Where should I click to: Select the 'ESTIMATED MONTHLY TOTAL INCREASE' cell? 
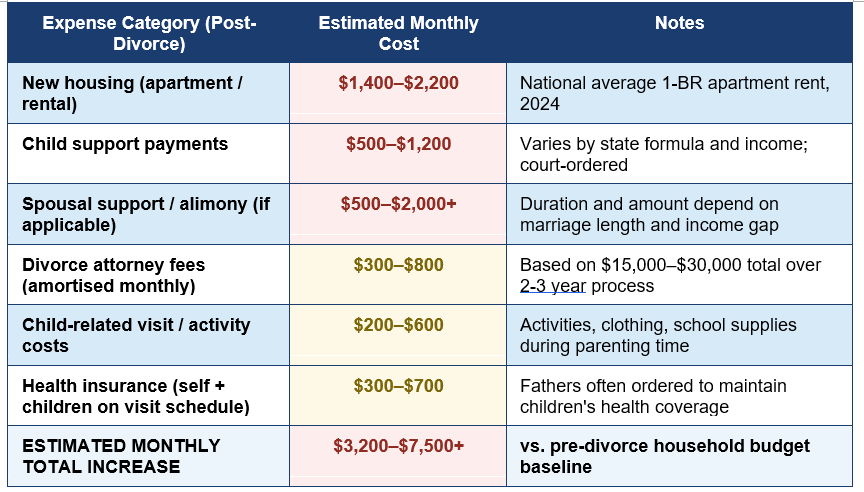click(x=149, y=456)
